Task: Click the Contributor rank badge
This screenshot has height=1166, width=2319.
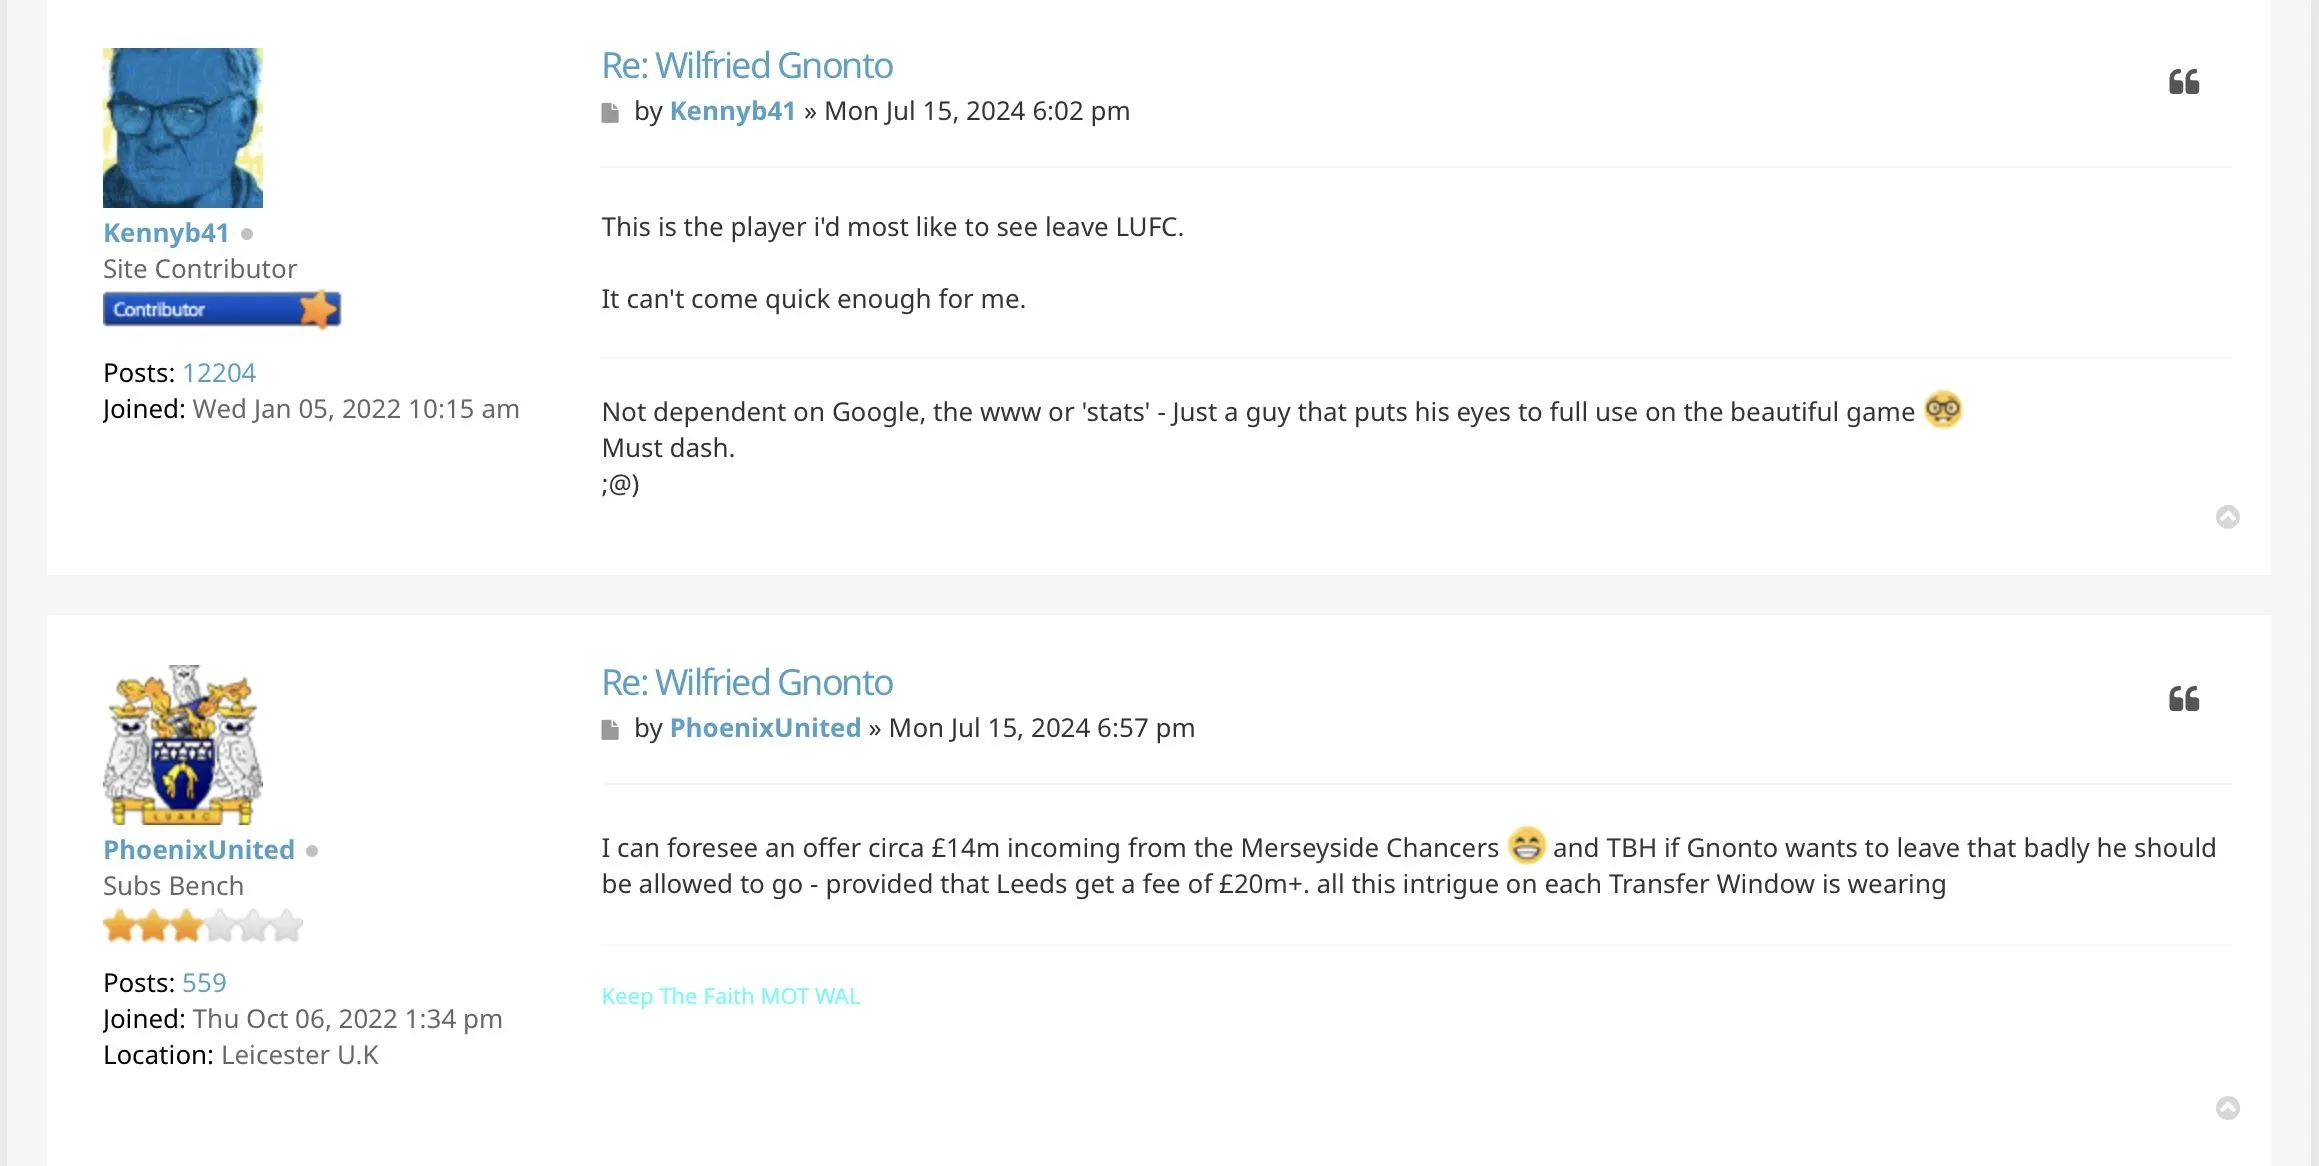Action: click(x=221, y=310)
